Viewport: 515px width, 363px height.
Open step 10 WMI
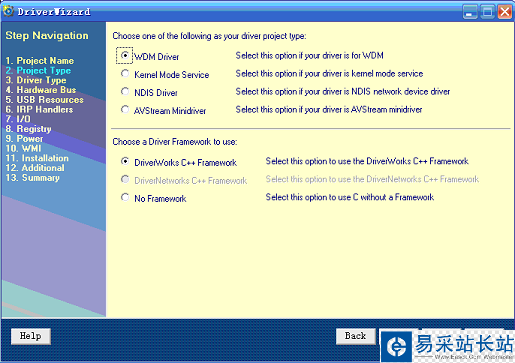[x=23, y=148]
